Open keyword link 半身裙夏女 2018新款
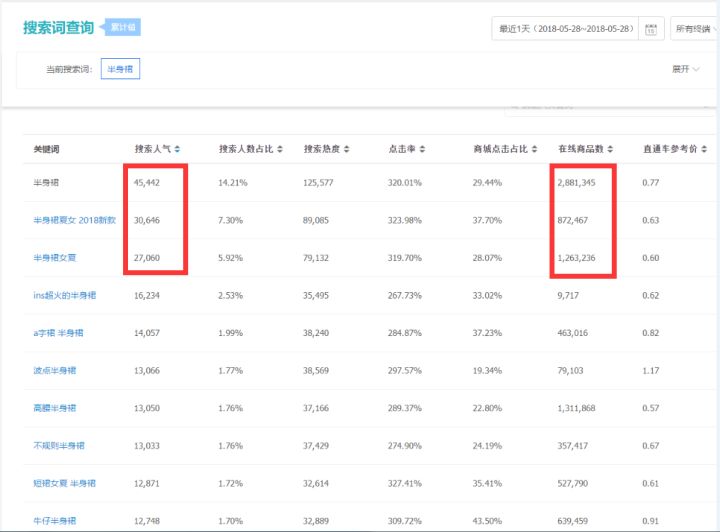The width and height of the screenshot is (720, 532). pos(74,219)
